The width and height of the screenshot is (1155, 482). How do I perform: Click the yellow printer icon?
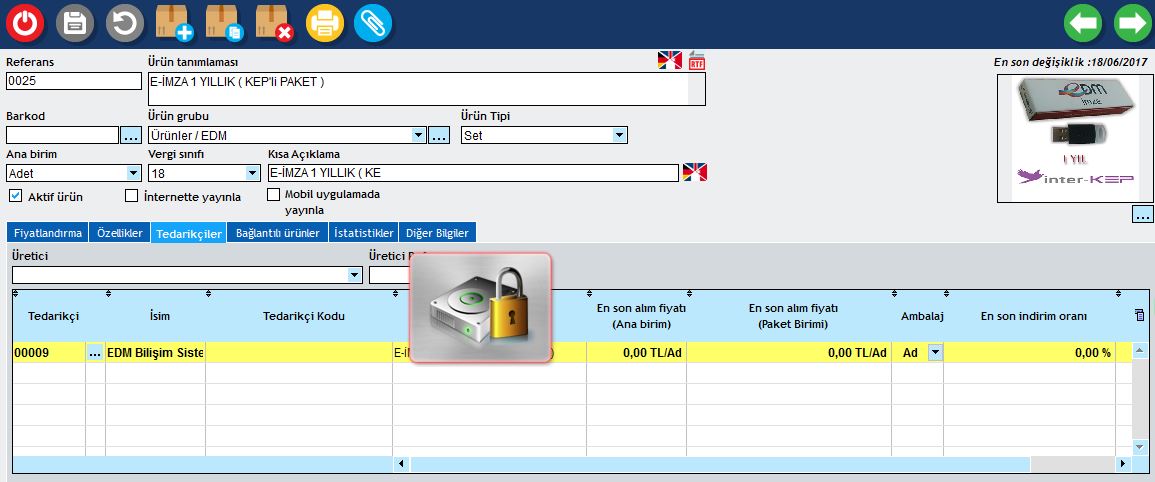tap(324, 23)
